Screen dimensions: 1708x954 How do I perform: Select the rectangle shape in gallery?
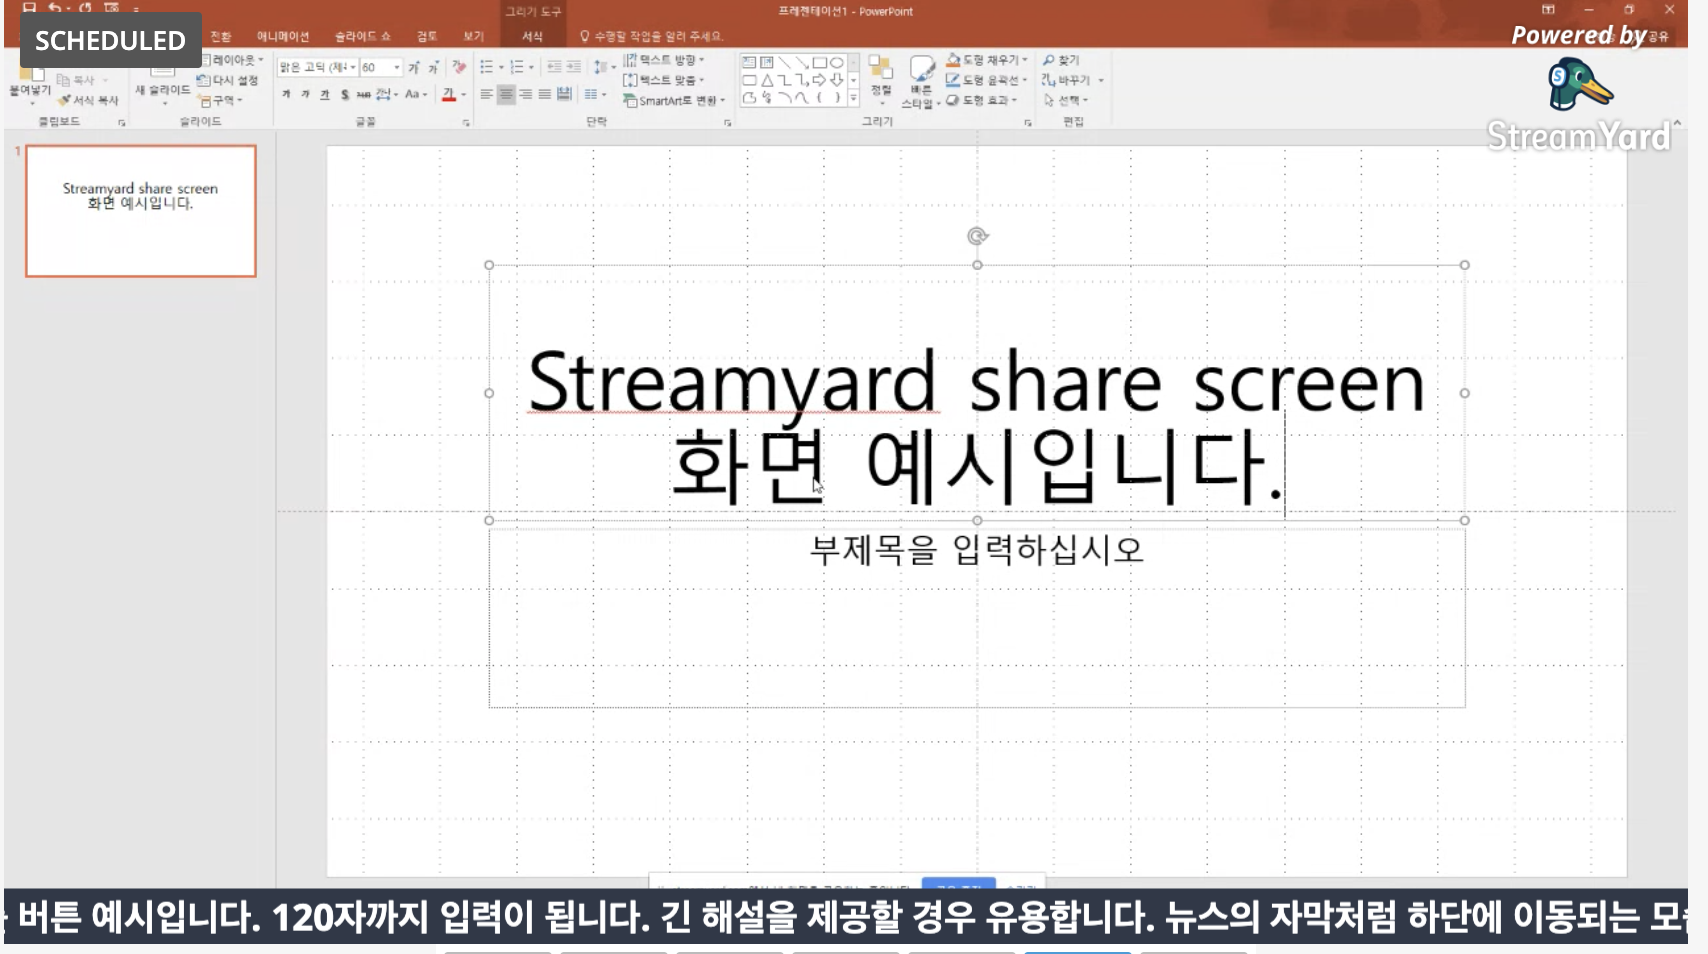click(x=820, y=62)
